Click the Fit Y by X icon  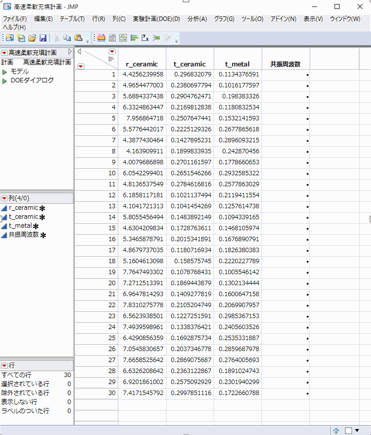(x=145, y=38)
